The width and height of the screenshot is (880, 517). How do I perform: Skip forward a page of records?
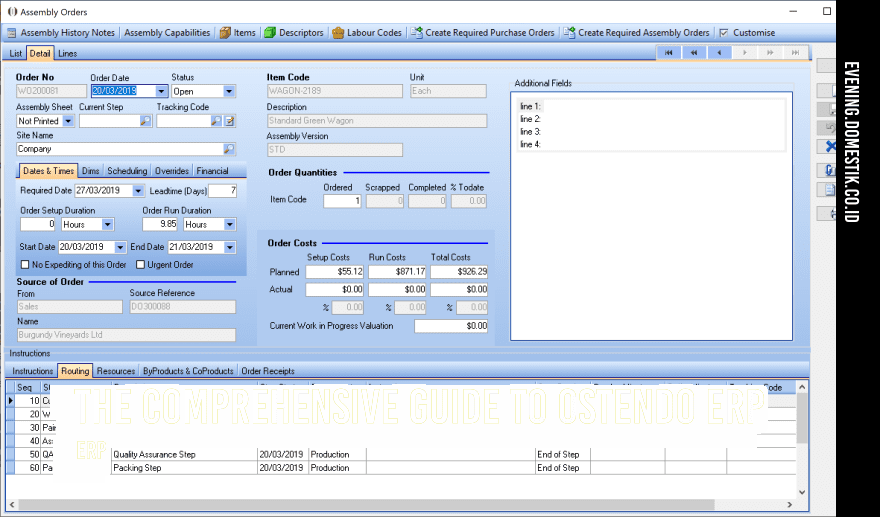click(770, 52)
